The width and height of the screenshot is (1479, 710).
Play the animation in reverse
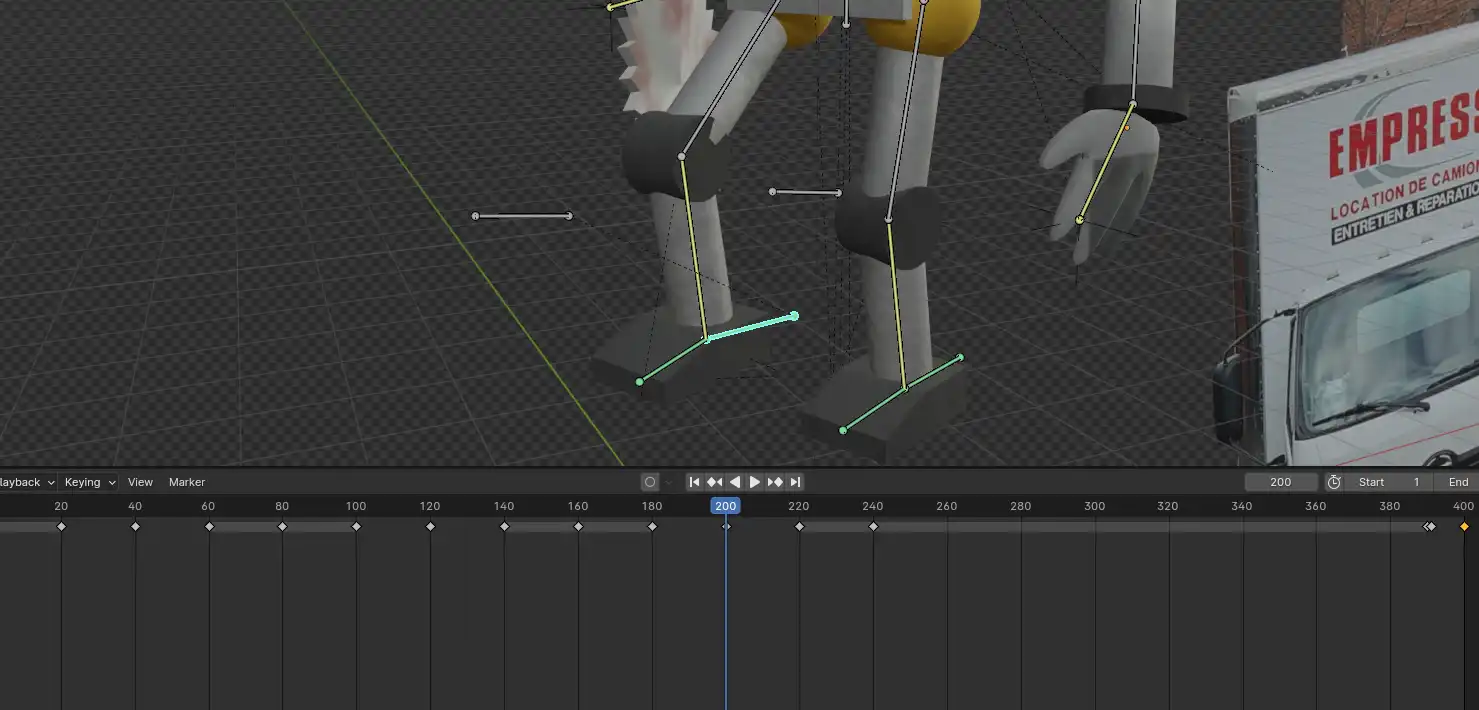coord(735,481)
